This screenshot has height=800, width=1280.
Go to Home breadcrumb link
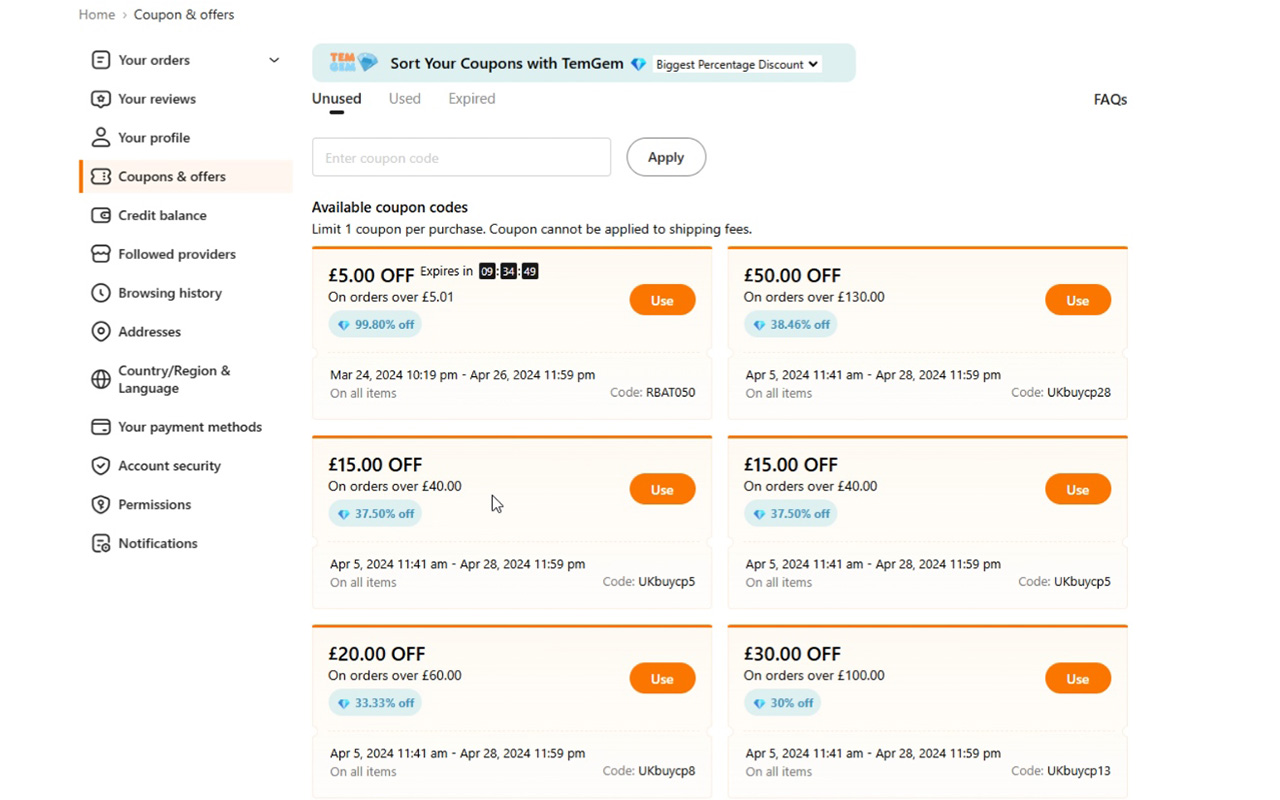[x=97, y=14]
